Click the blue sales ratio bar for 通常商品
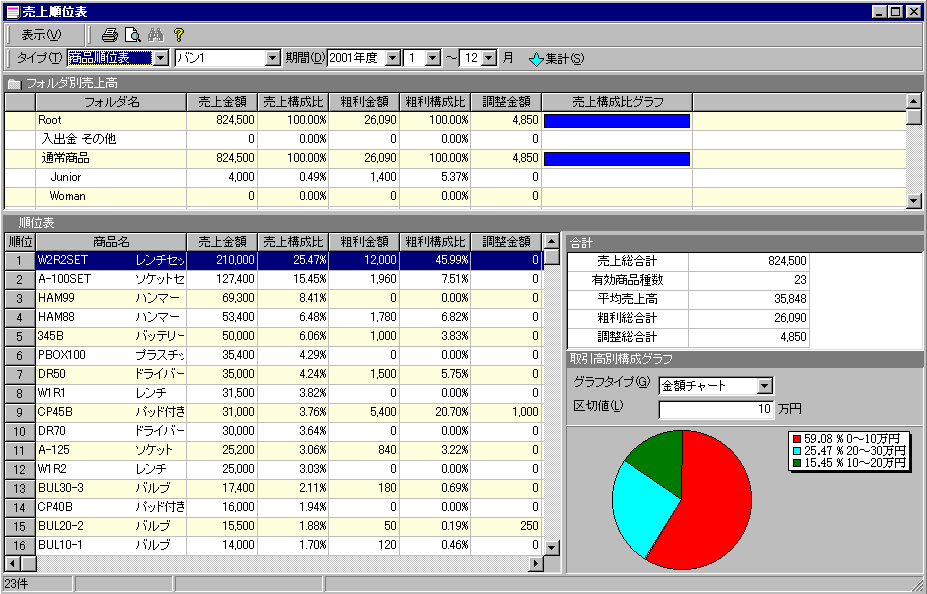The width and height of the screenshot is (927, 594). click(x=617, y=159)
